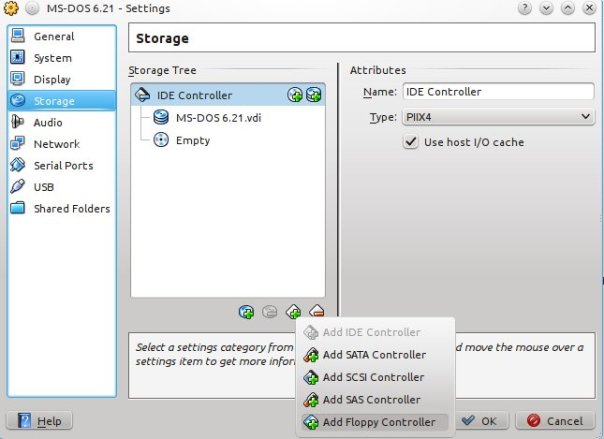
Task: Click the Shared Folders folder icon
Action: [17, 208]
